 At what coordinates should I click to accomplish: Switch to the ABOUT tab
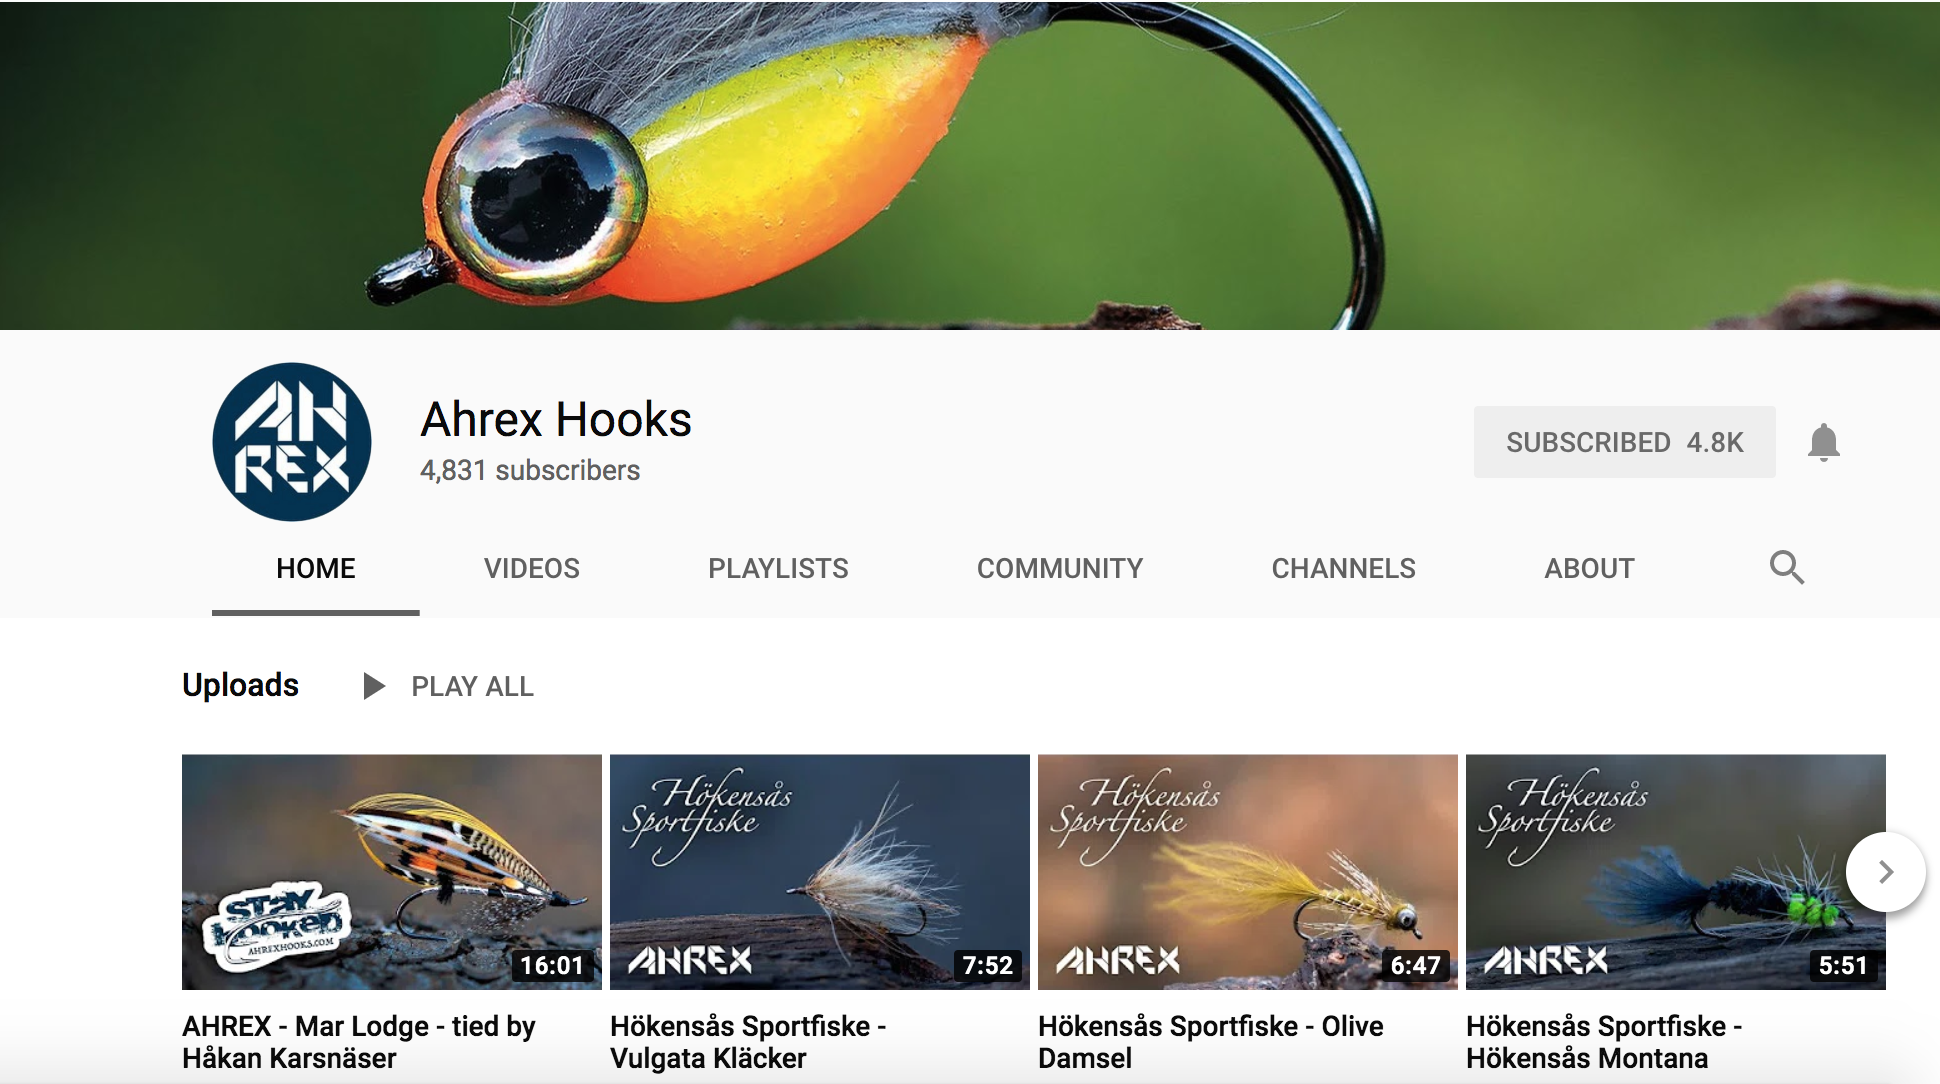[1589, 568]
